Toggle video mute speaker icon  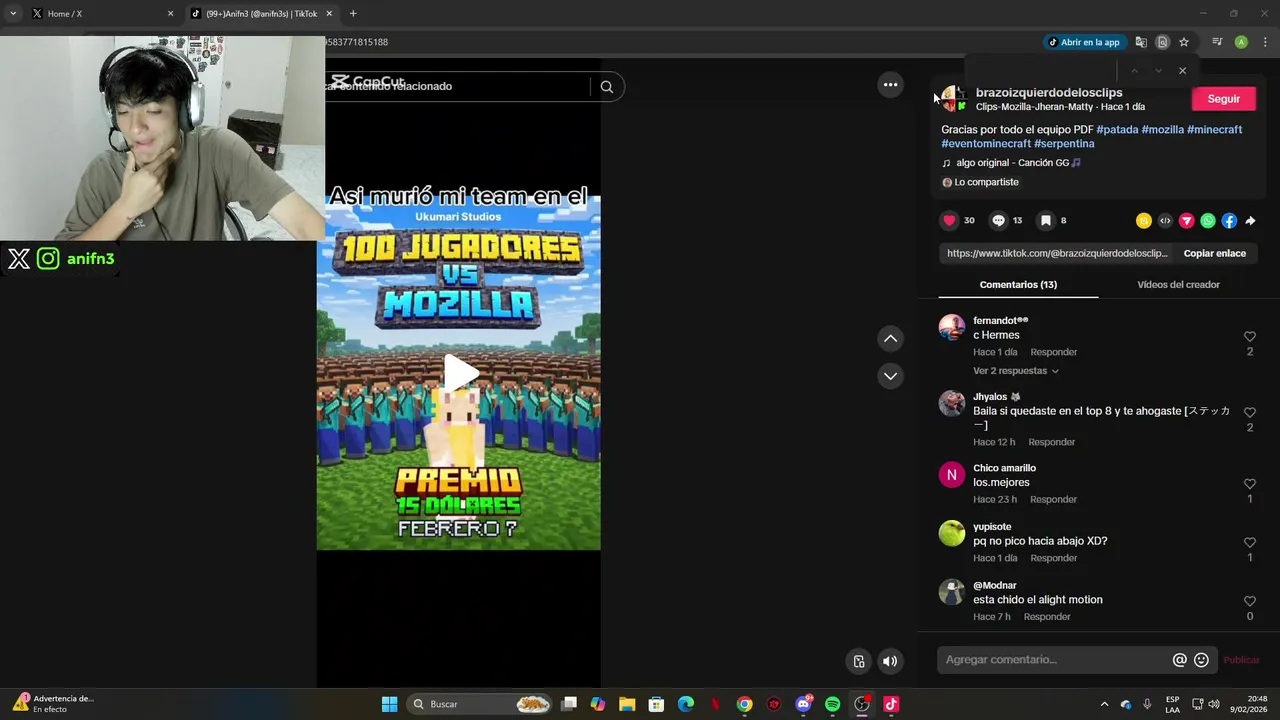[889, 661]
